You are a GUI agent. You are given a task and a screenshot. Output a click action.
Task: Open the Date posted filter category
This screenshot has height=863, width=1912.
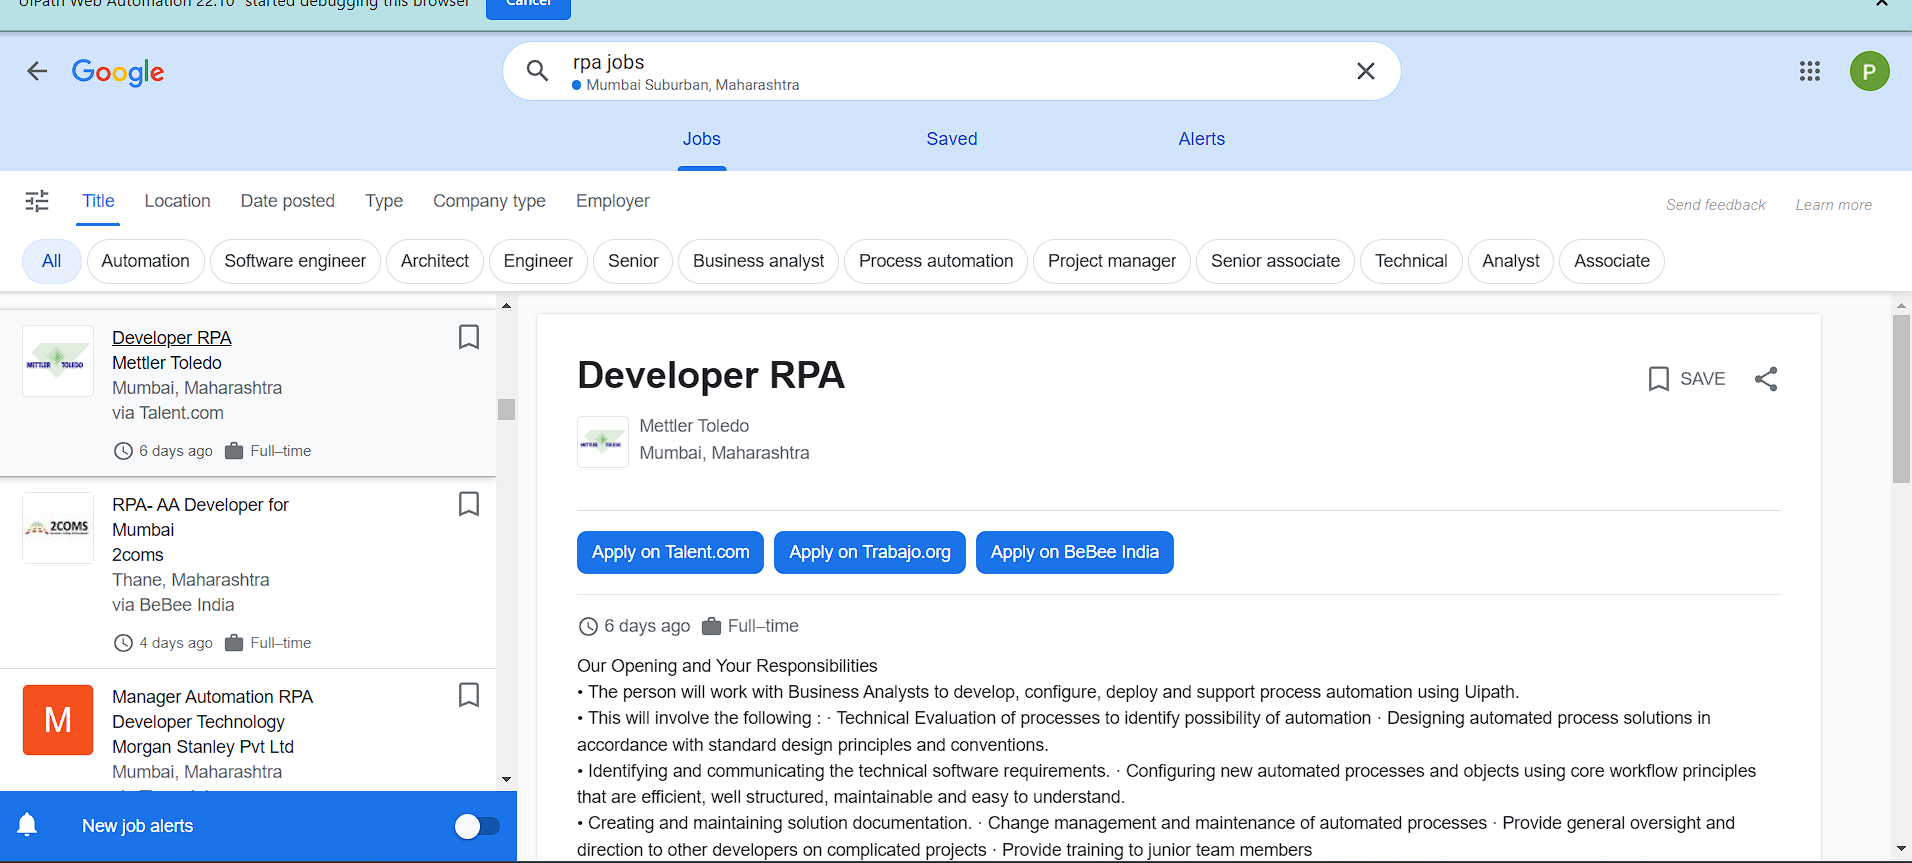(288, 201)
